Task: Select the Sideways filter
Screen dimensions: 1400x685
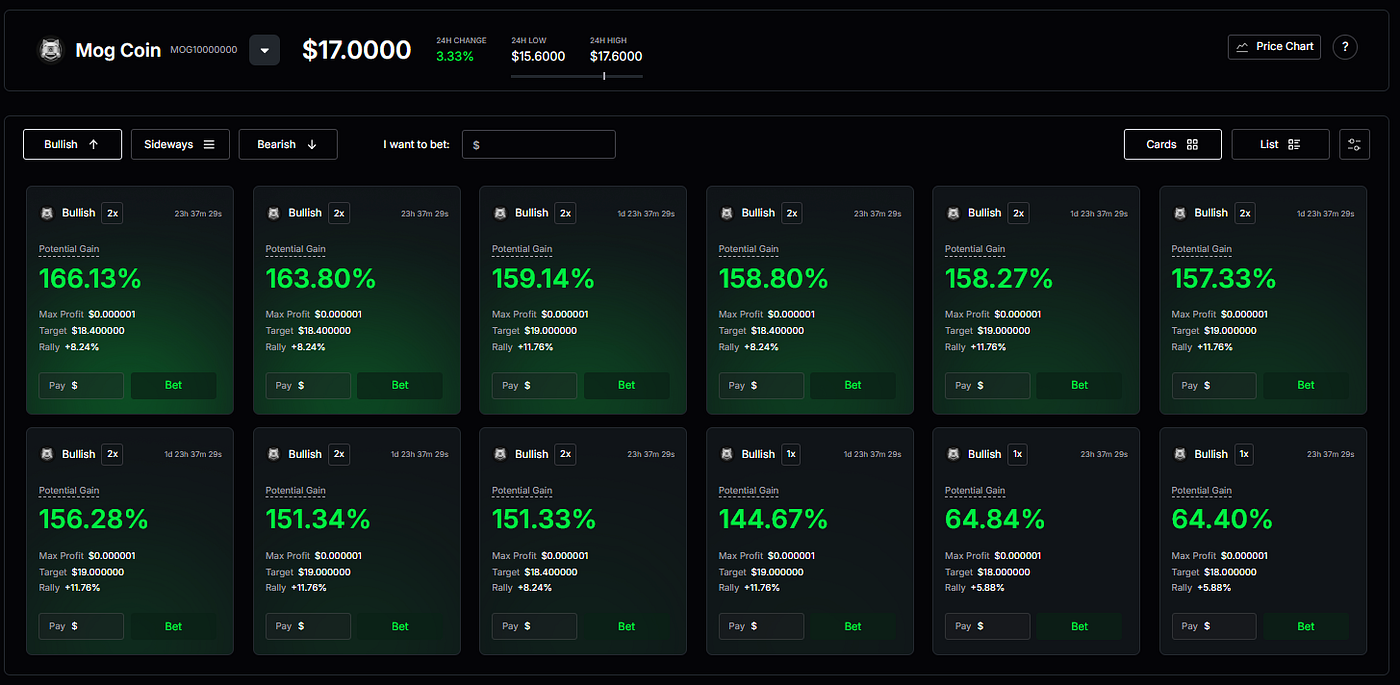Action: pyautogui.click(x=180, y=144)
